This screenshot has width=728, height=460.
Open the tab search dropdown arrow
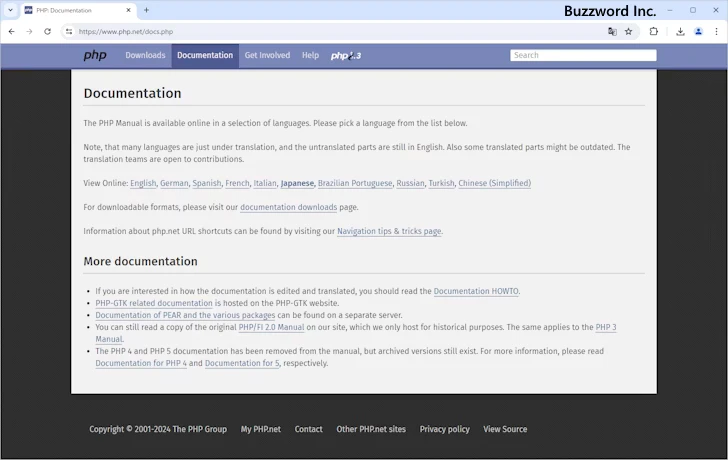tap(10, 10)
